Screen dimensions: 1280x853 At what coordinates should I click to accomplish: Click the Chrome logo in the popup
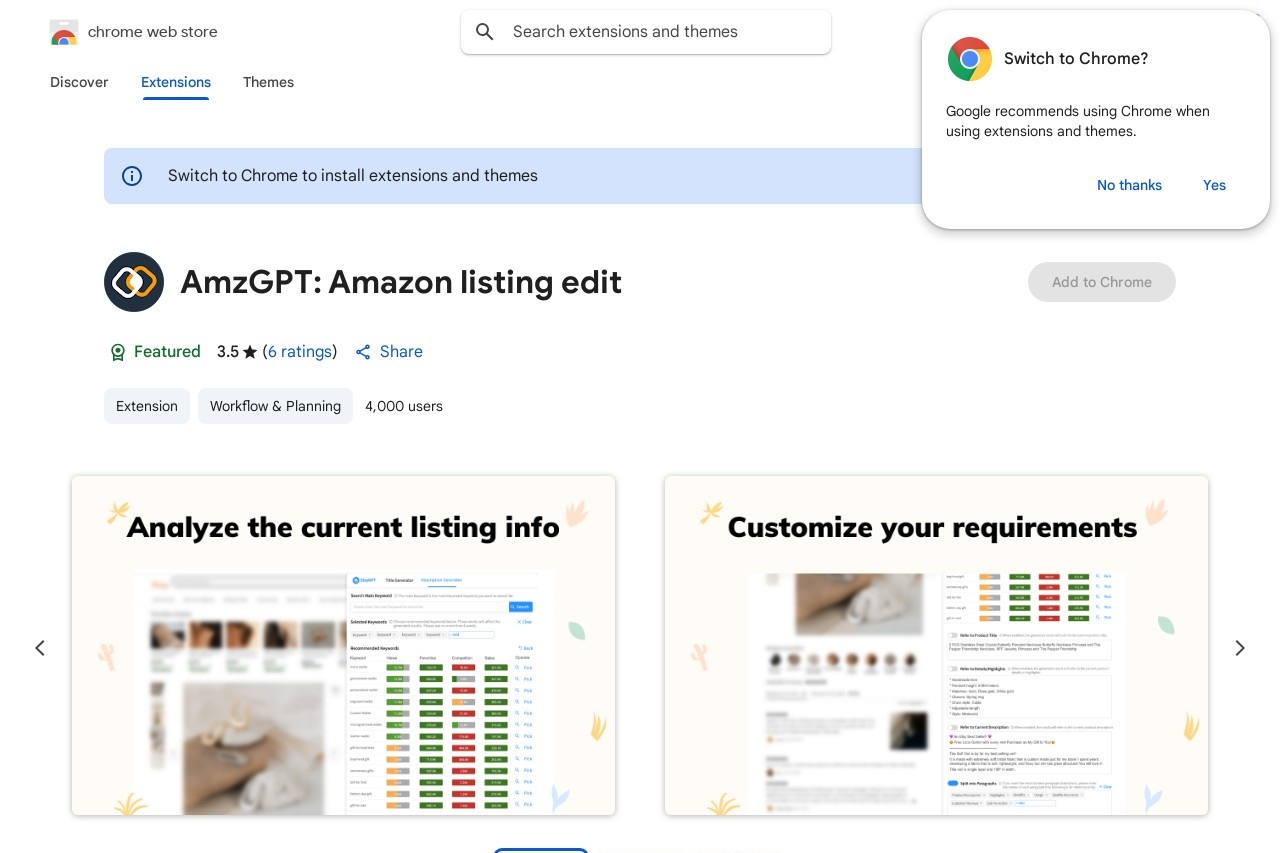coord(969,59)
